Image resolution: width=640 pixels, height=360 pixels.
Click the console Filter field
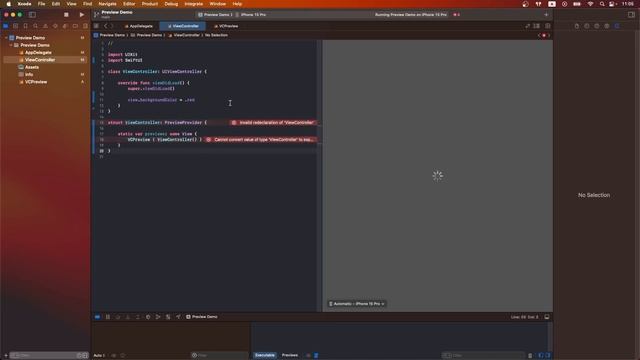coord(483,356)
